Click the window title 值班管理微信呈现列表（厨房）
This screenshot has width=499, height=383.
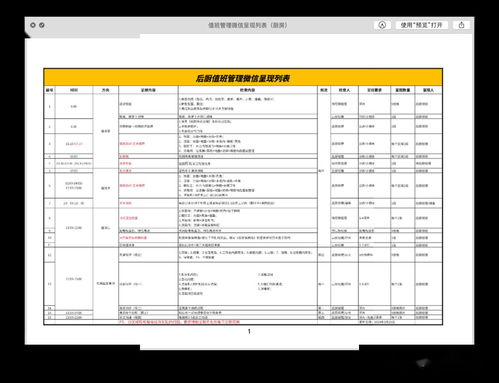pyautogui.click(x=248, y=25)
